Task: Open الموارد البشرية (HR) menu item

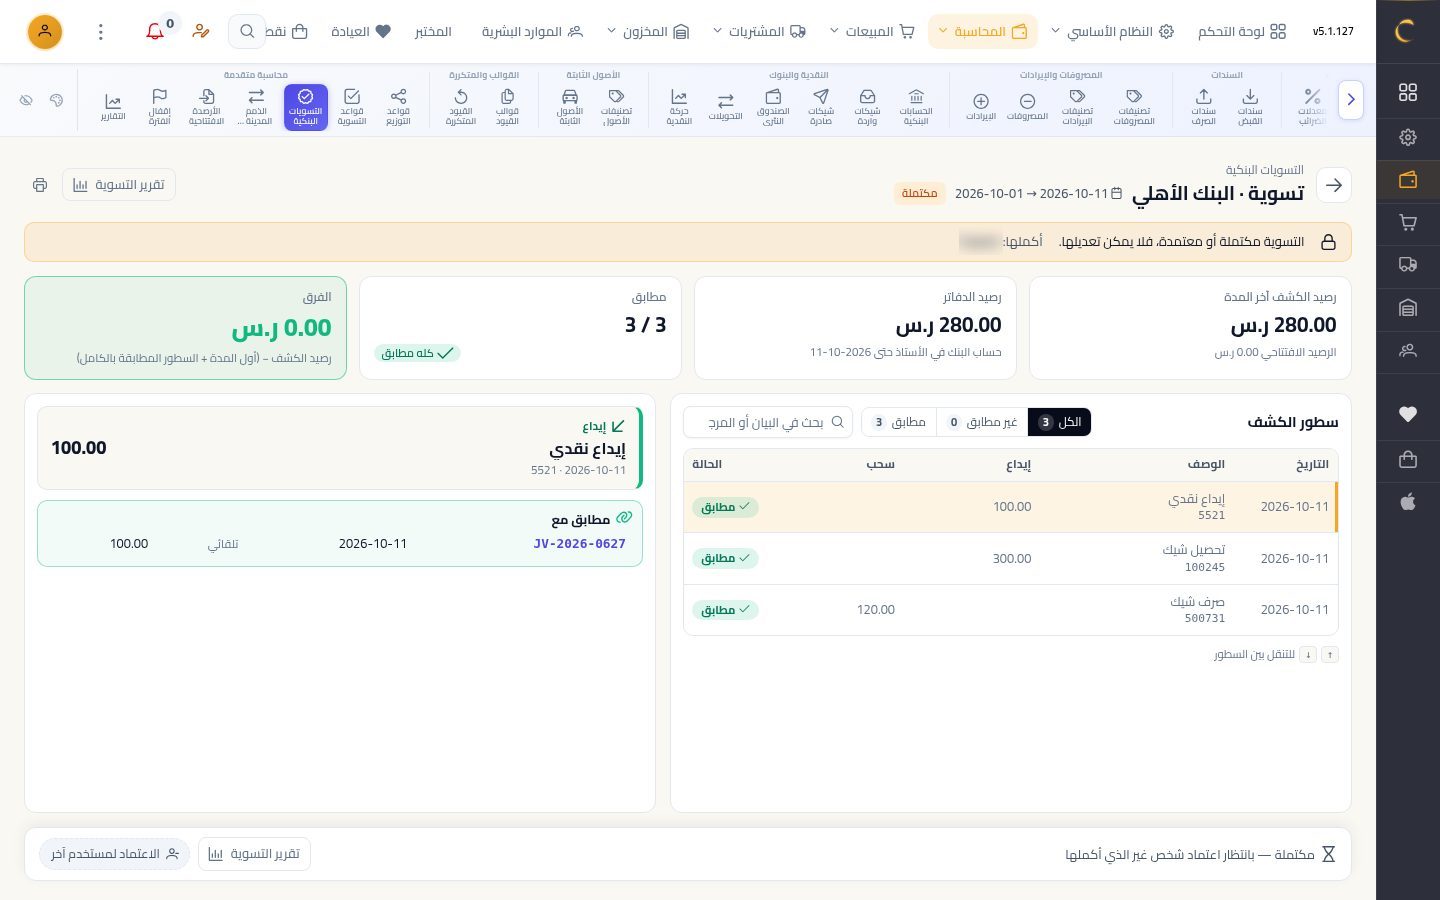Action: (532, 32)
